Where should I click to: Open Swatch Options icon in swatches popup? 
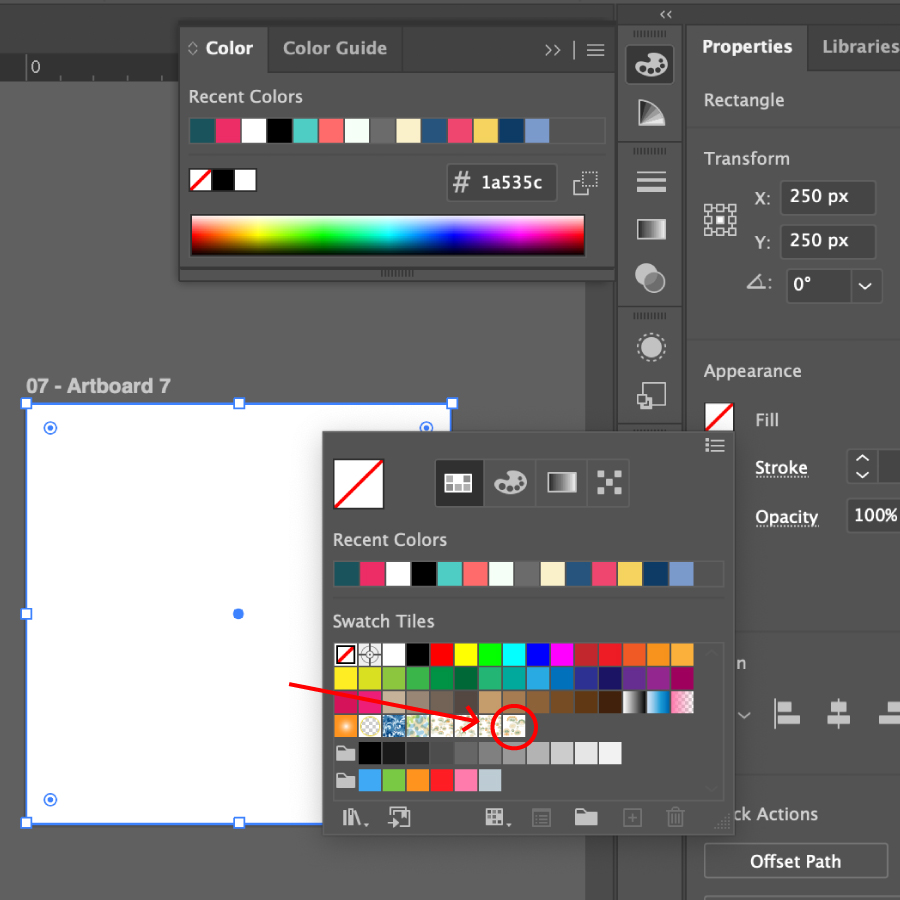541,817
